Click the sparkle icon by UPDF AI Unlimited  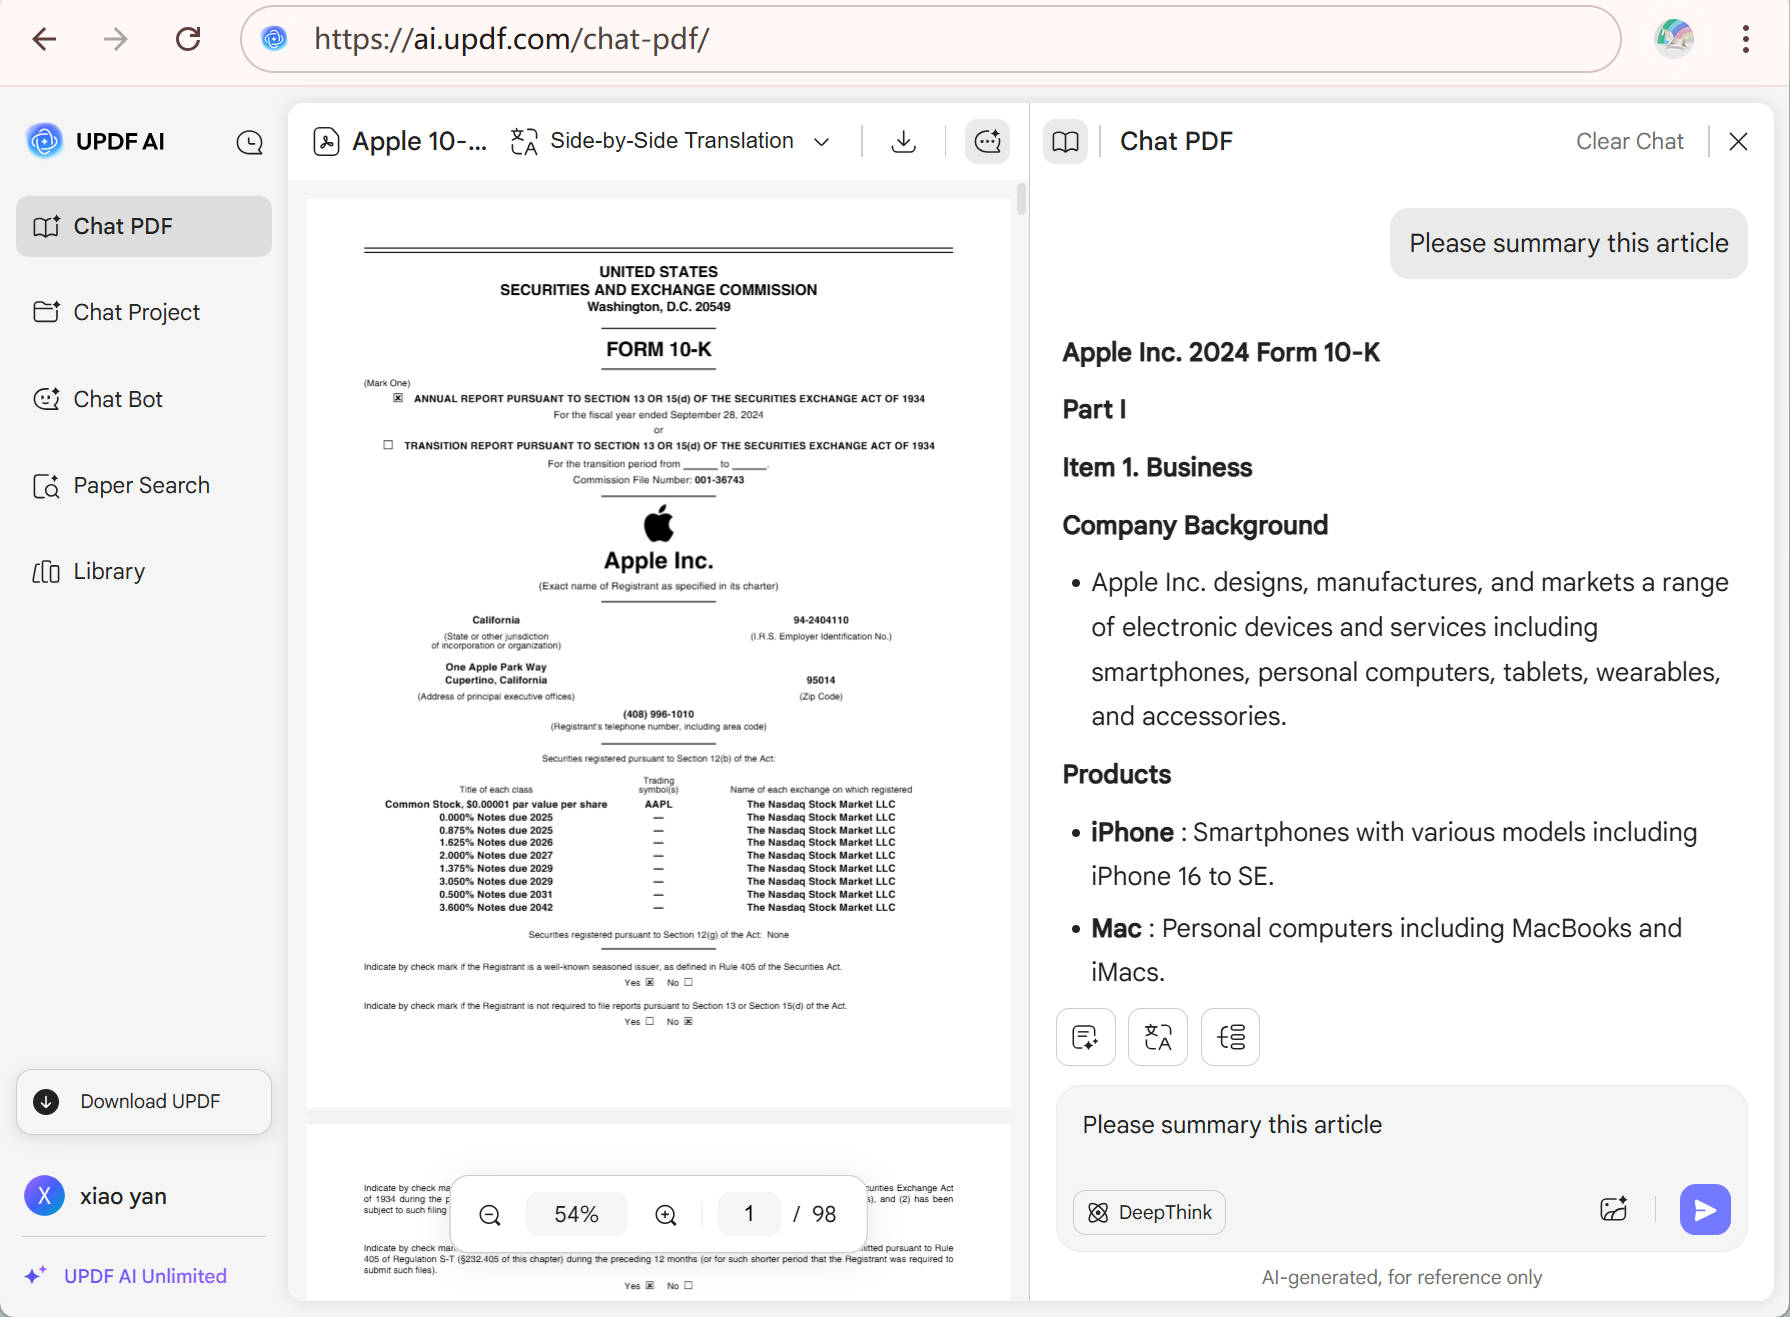pos(36,1275)
